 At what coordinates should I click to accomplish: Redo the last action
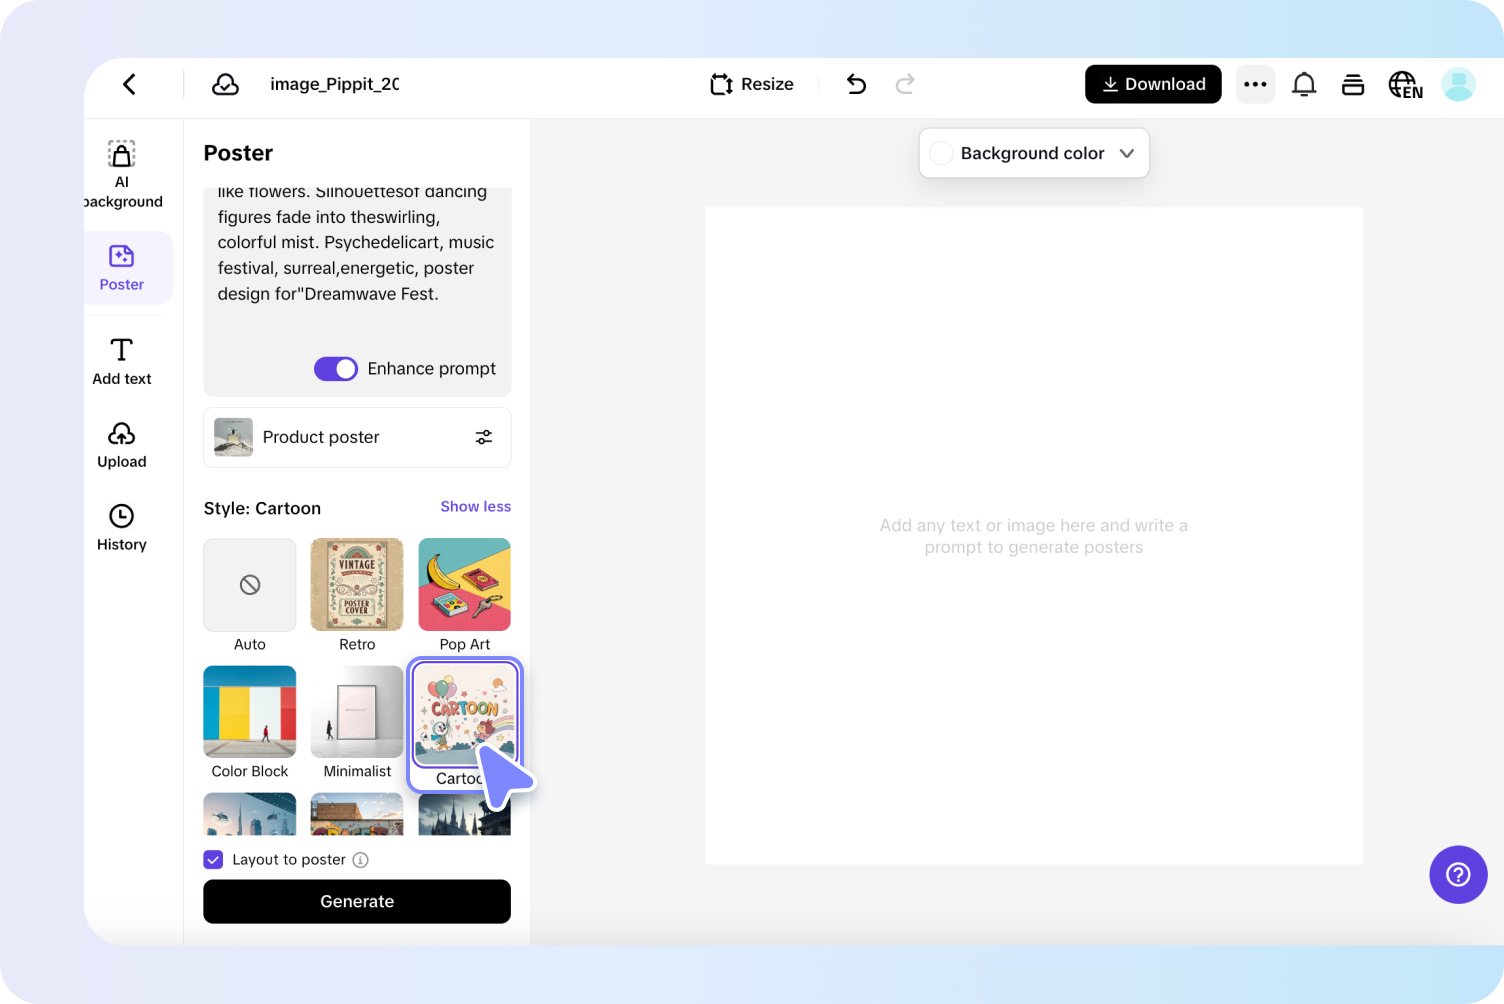tap(904, 84)
